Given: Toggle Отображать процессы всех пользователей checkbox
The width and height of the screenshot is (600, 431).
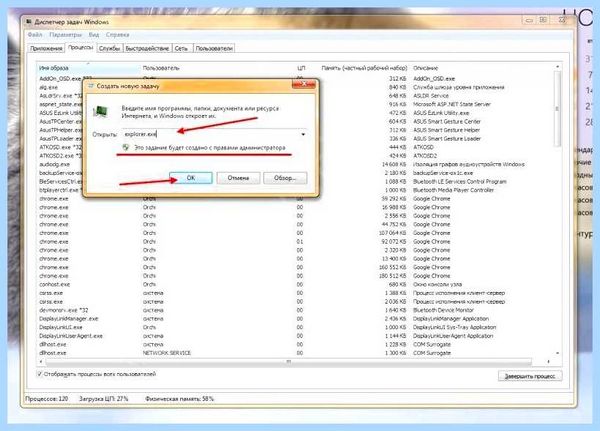Looking at the screenshot, I should click(39, 374).
